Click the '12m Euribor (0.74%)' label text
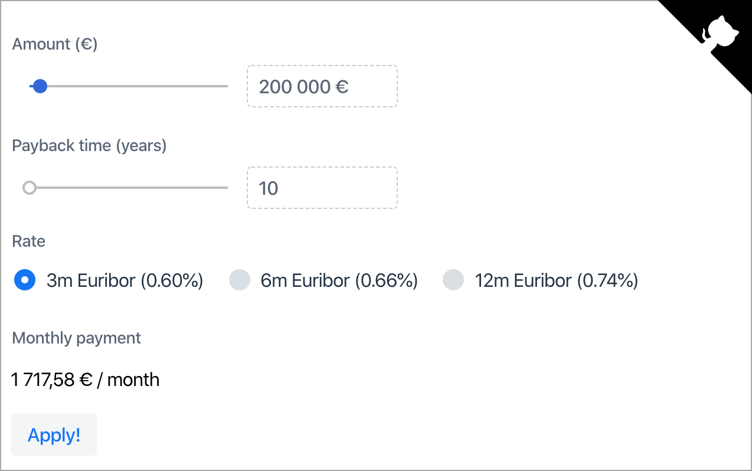The height and width of the screenshot is (471, 752). click(556, 281)
